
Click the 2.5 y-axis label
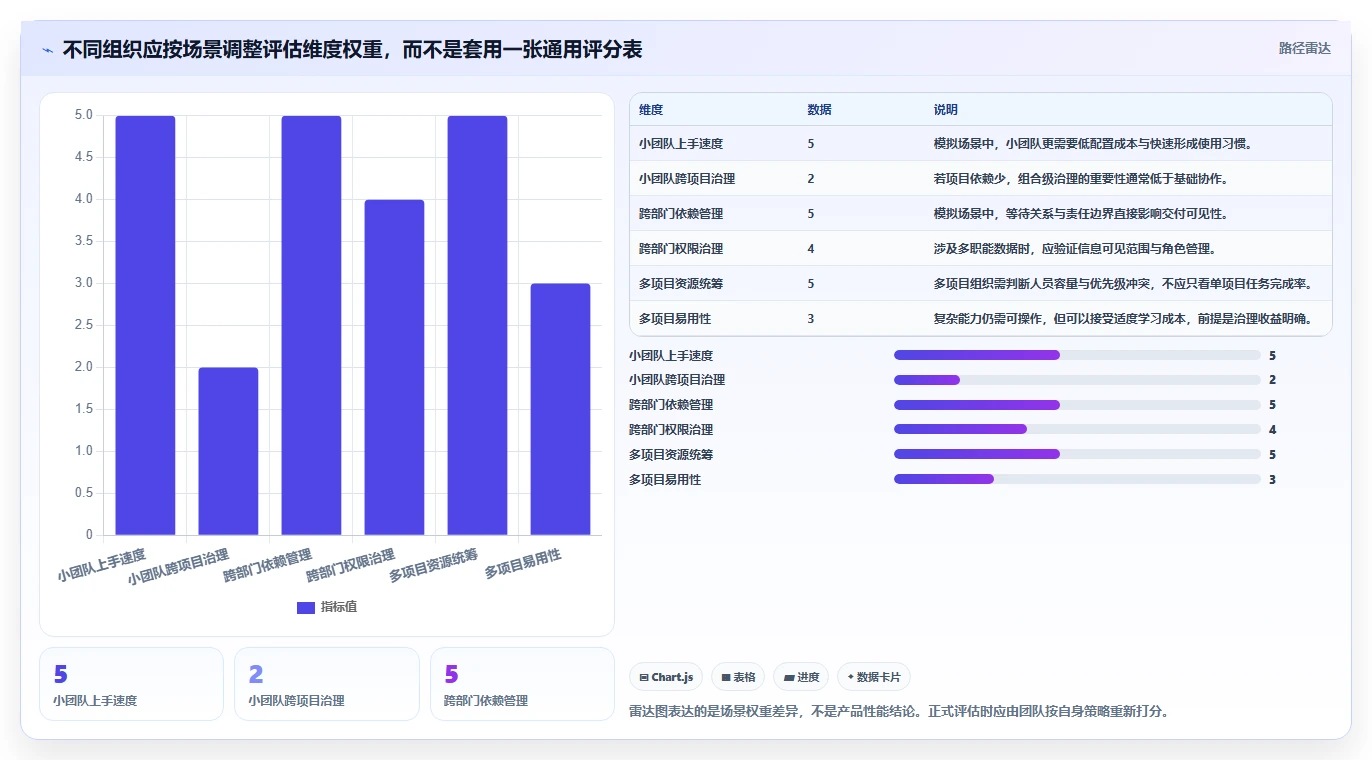[x=84, y=325]
